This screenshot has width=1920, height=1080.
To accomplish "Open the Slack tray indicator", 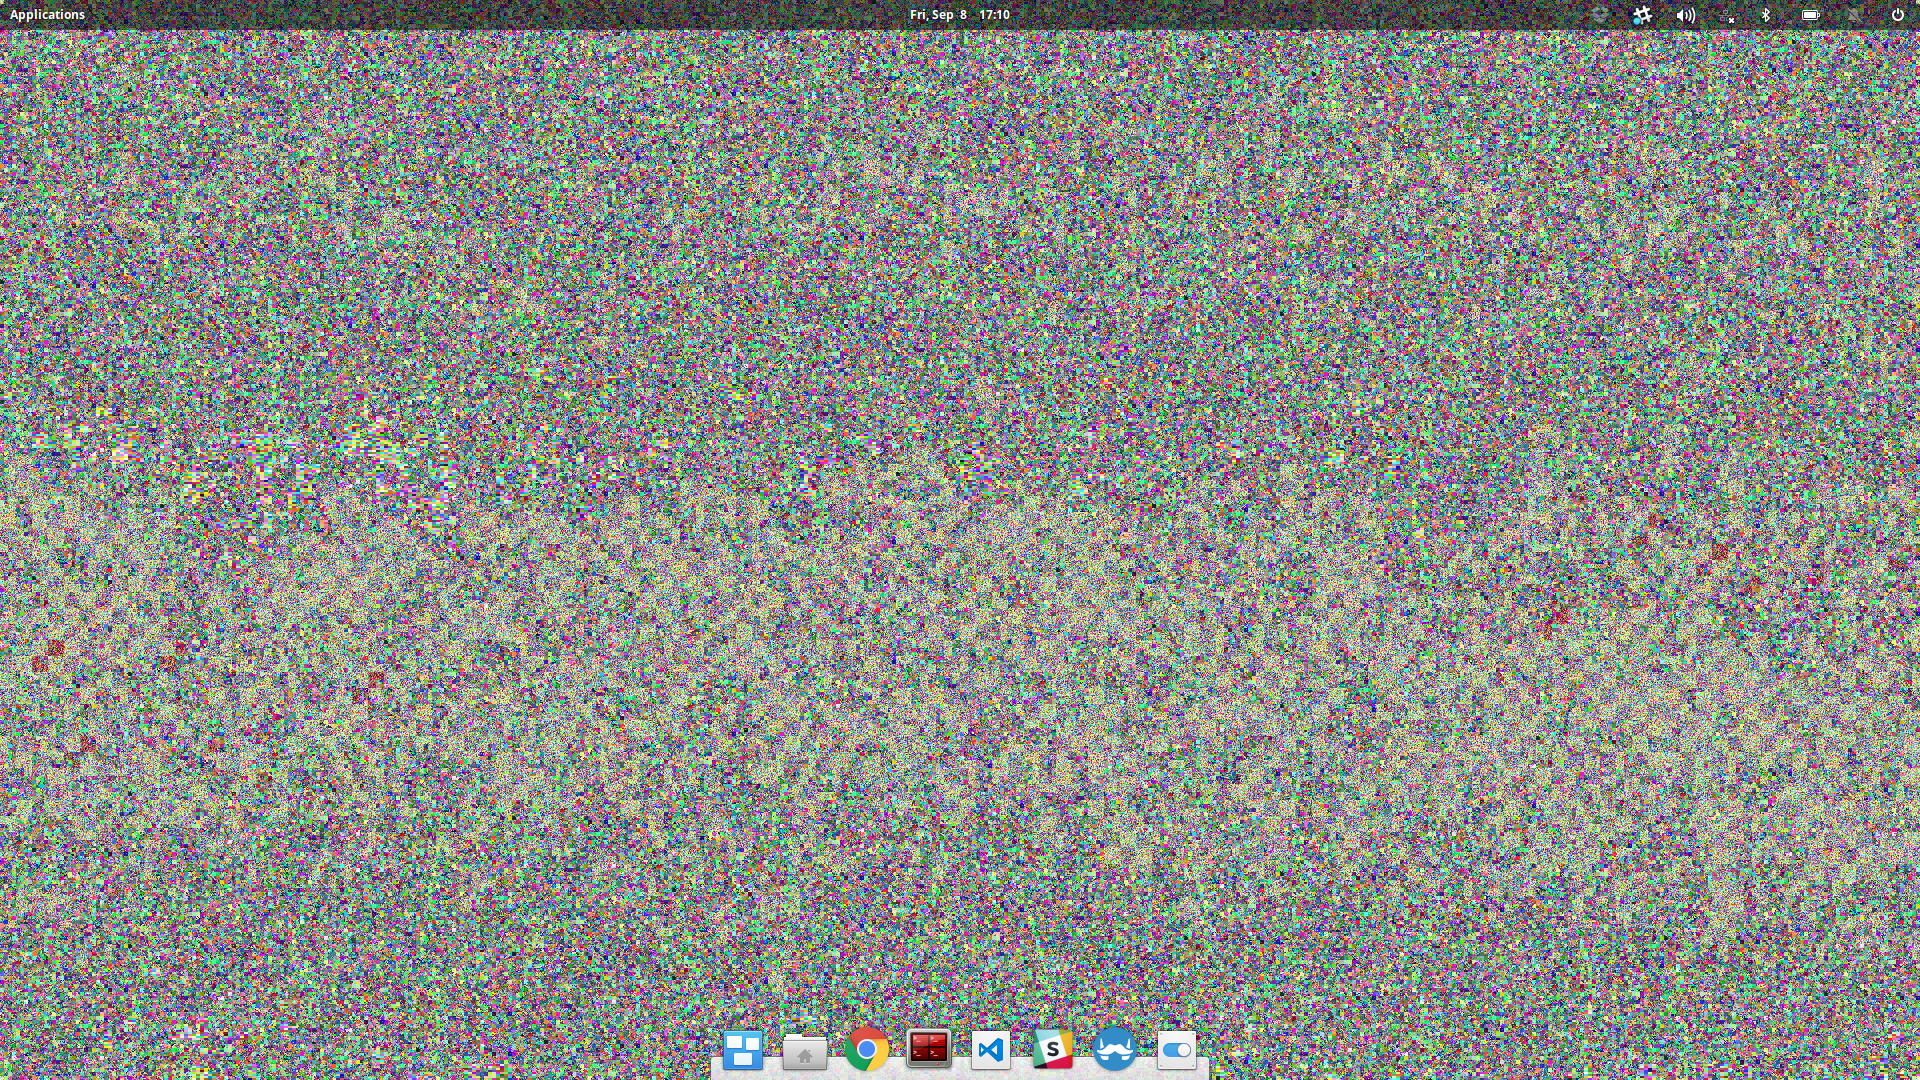I will pos(1642,15).
